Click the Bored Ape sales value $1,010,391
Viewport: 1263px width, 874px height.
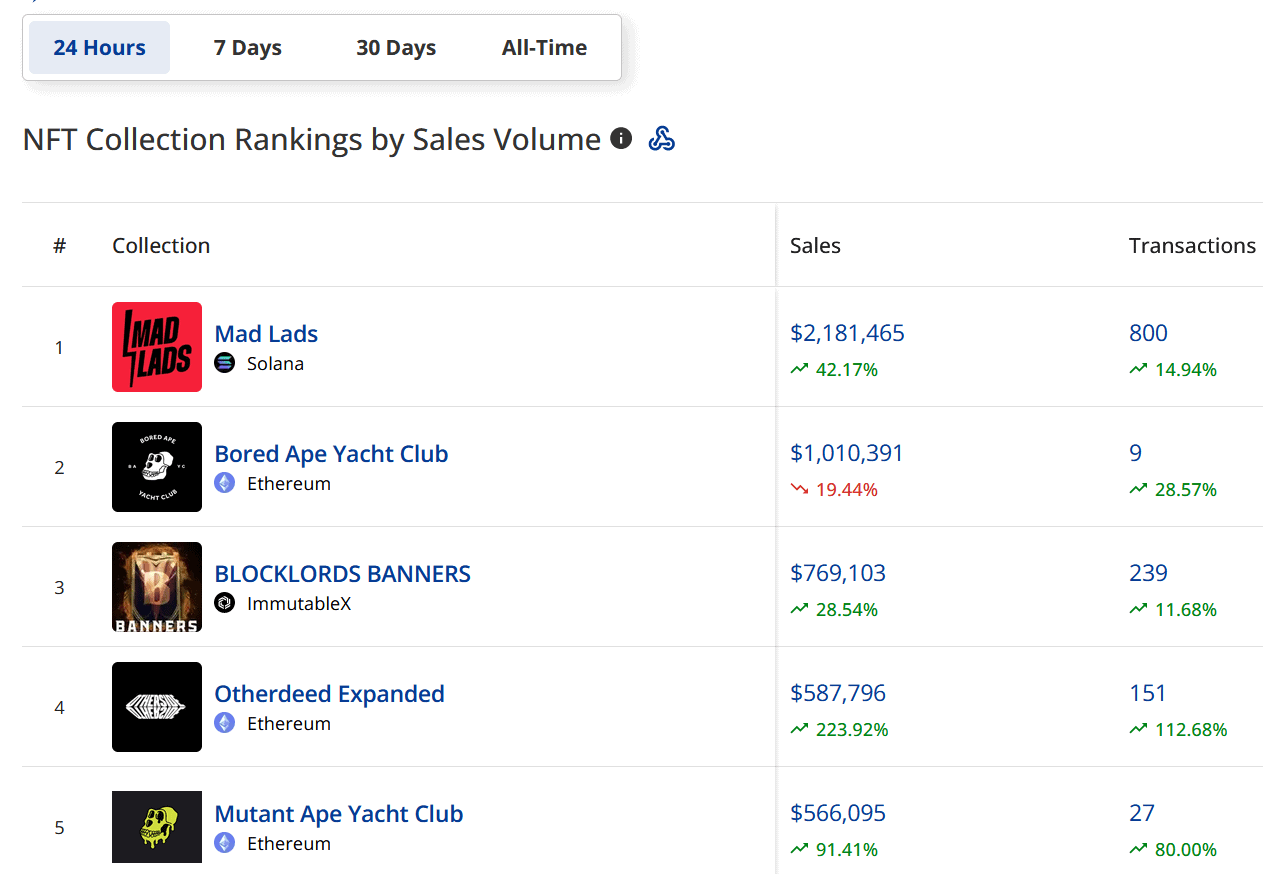847,453
